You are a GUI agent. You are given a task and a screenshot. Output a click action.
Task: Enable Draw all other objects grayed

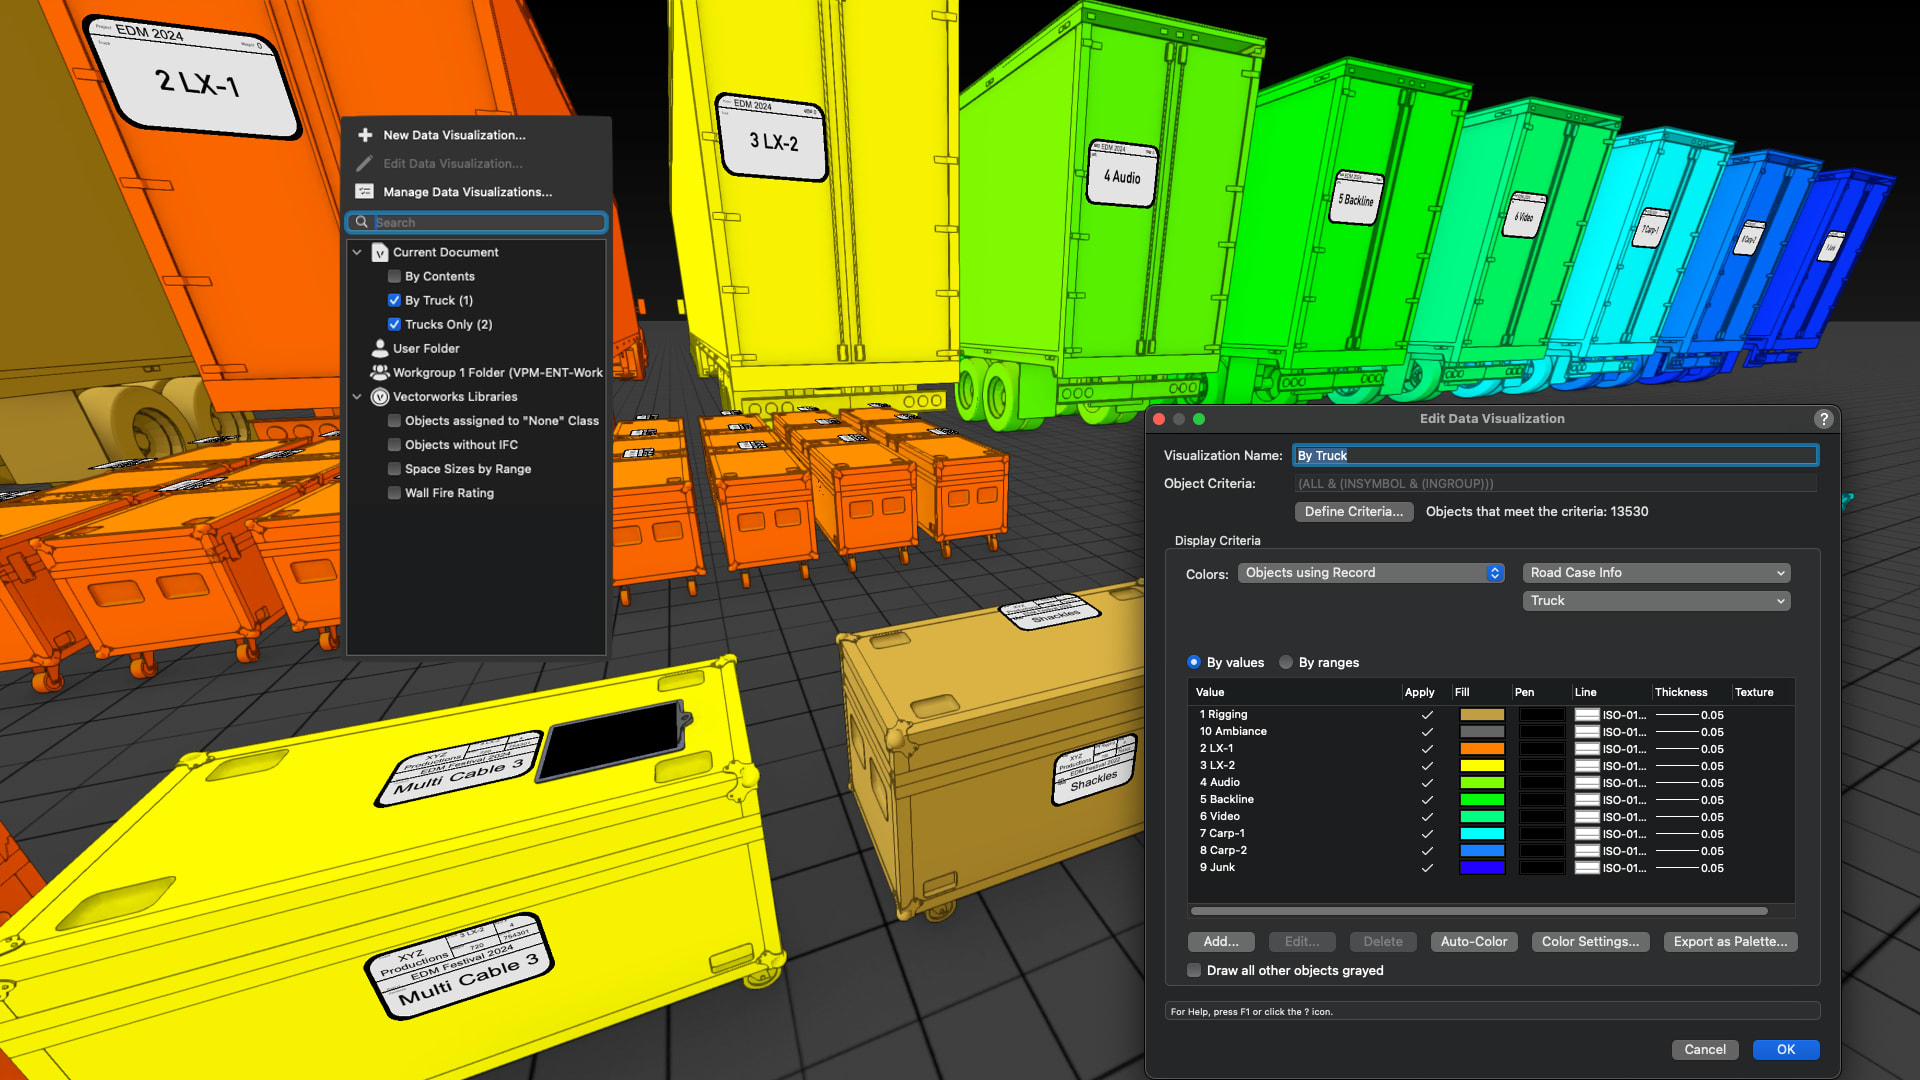tap(1194, 970)
